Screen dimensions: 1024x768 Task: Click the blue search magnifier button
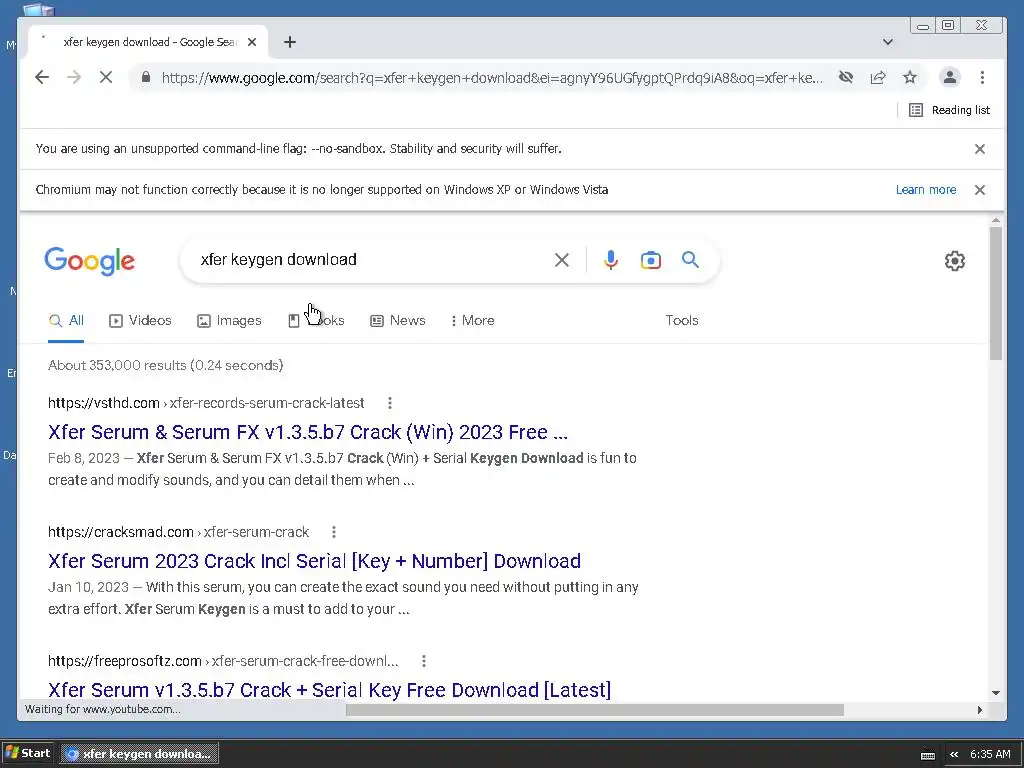point(690,260)
